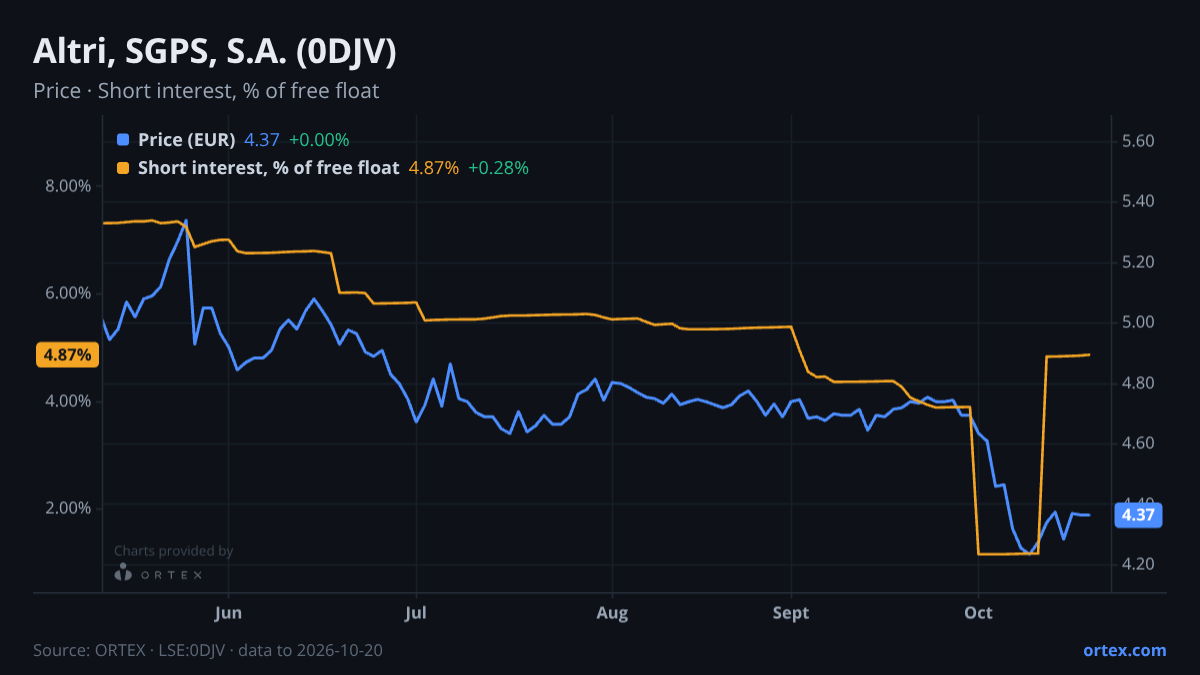The image size is (1200, 675).
Task: Click the 4.80 right axis label
Action: click(x=1139, y=383)
